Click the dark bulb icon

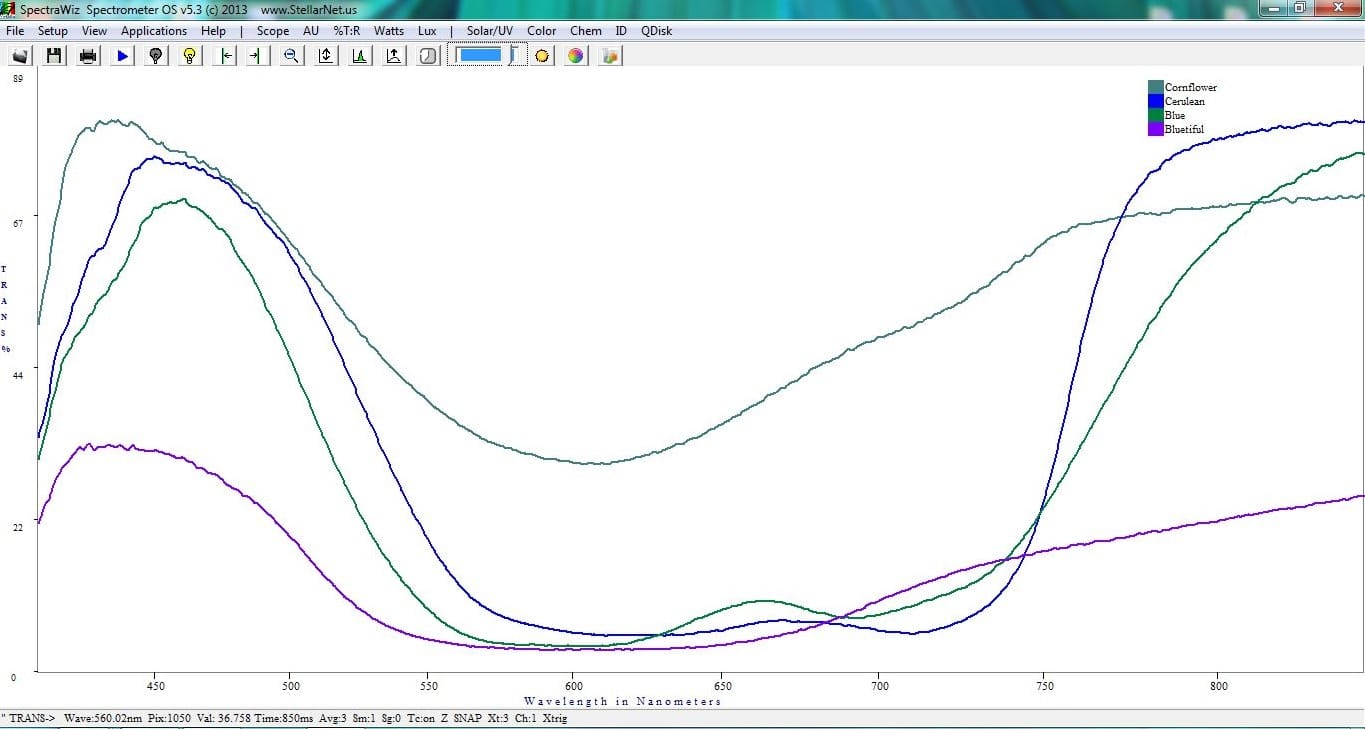point(156,56)
